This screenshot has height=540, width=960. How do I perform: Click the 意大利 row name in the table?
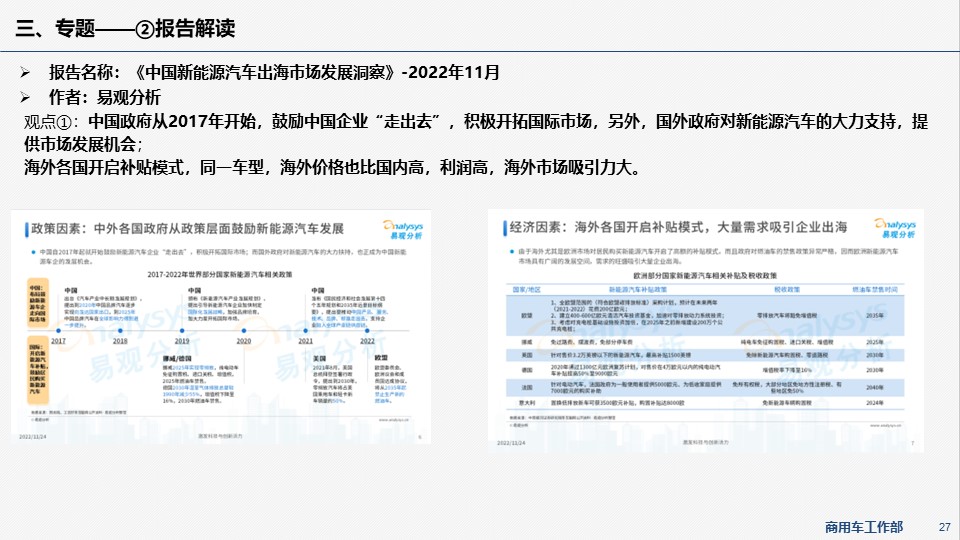tap(527, 403)
